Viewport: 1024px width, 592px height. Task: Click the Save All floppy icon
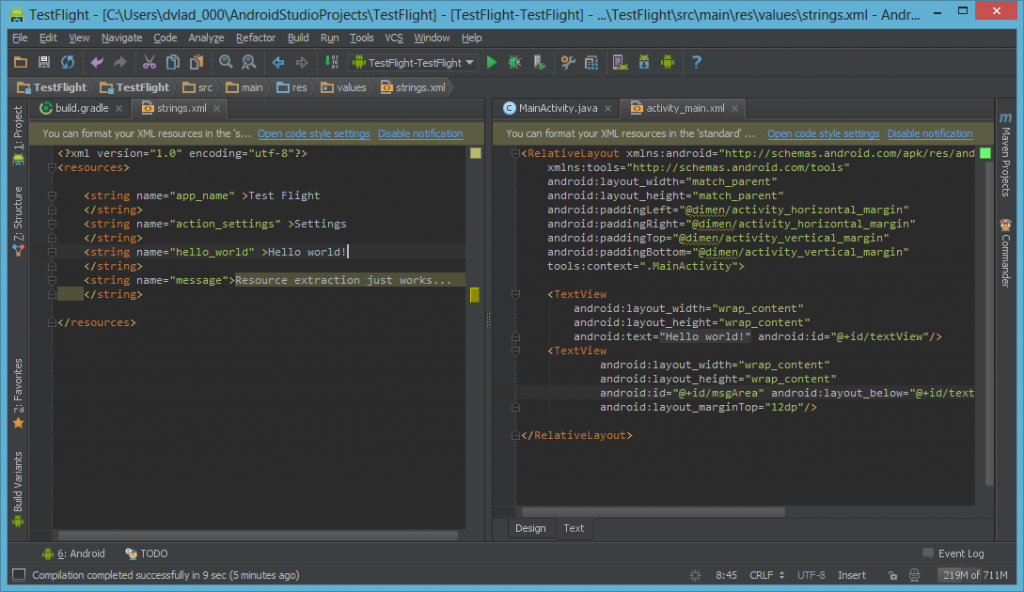pyautogui.click(x=44, y=63)
